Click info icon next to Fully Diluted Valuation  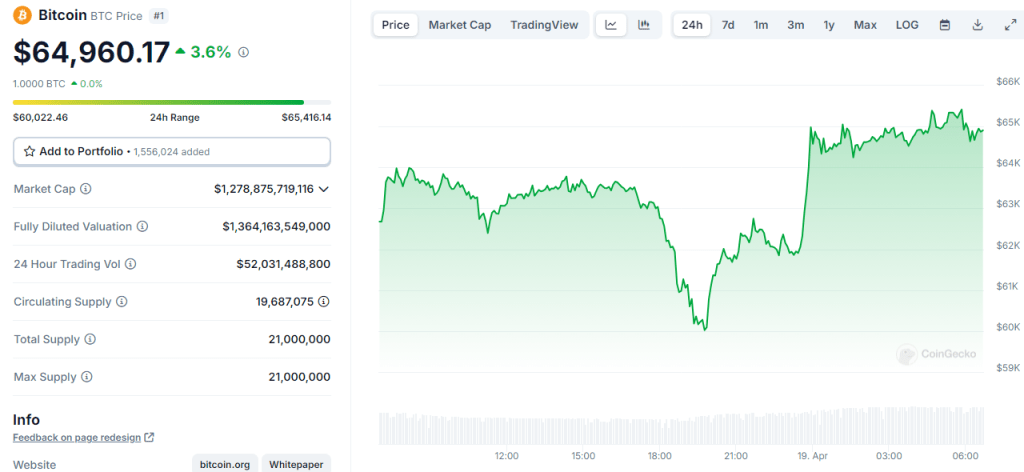(x=142, y=227)
